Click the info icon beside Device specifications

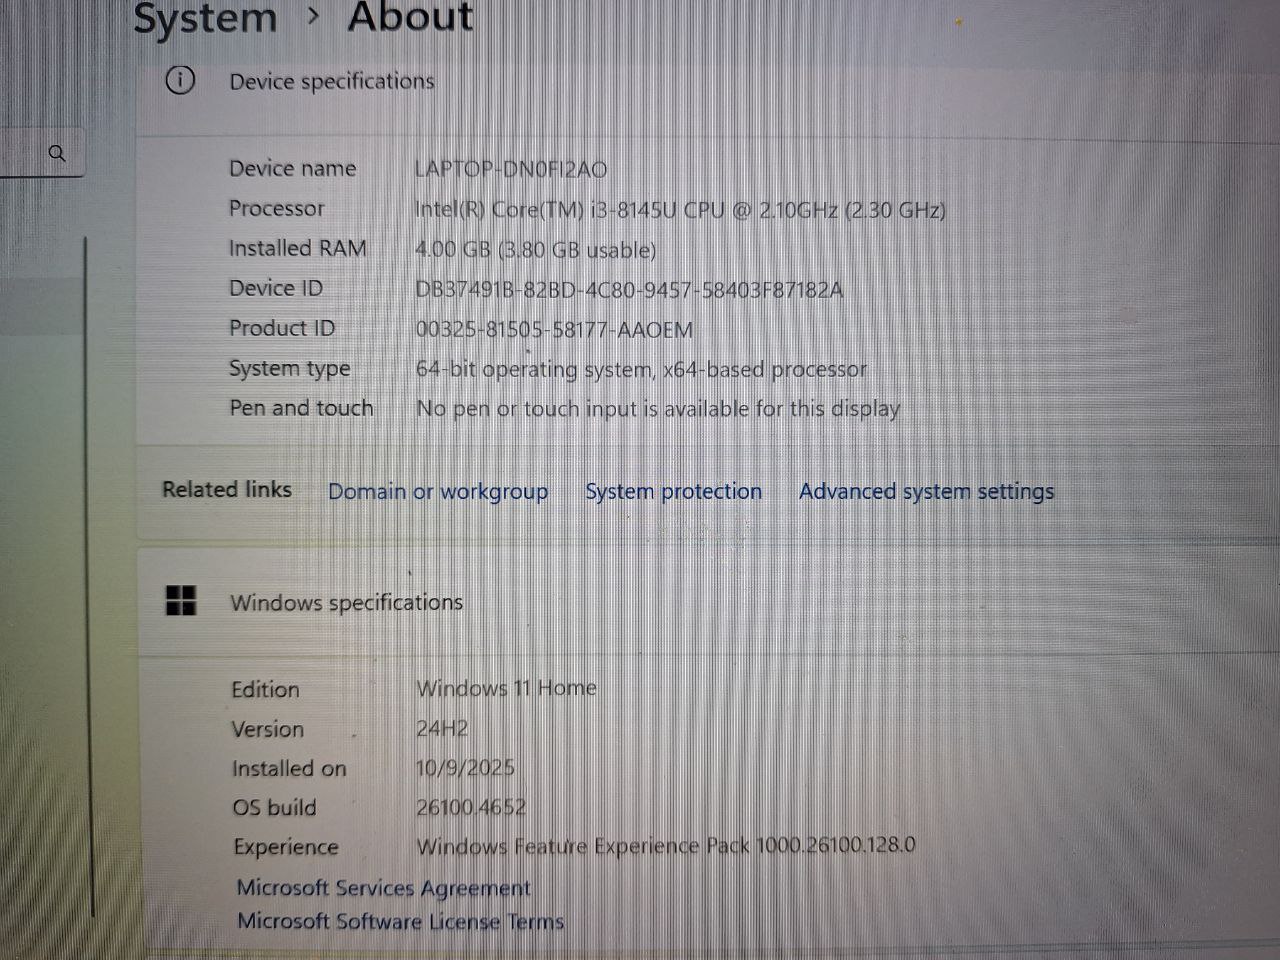[x=180, y=80]
